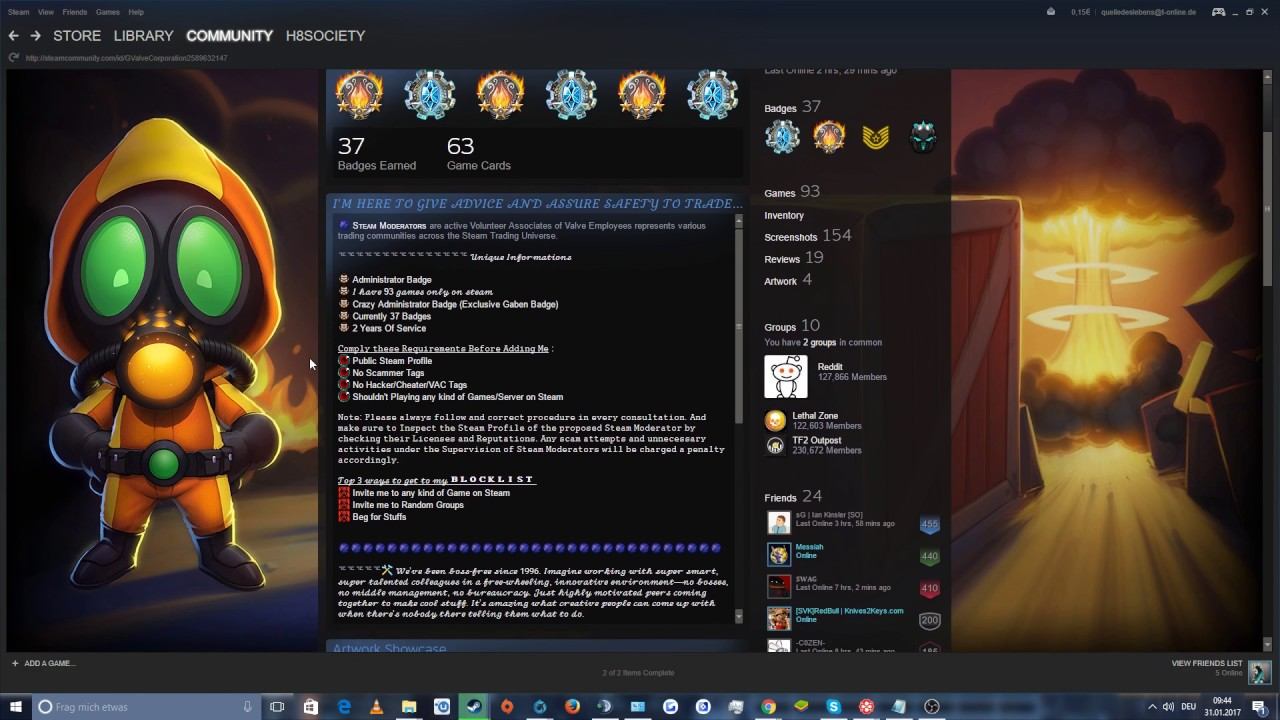This screenshot has width=1280, height=720.
Task: Open File Explorer from the taskbar
Action: 409,707
